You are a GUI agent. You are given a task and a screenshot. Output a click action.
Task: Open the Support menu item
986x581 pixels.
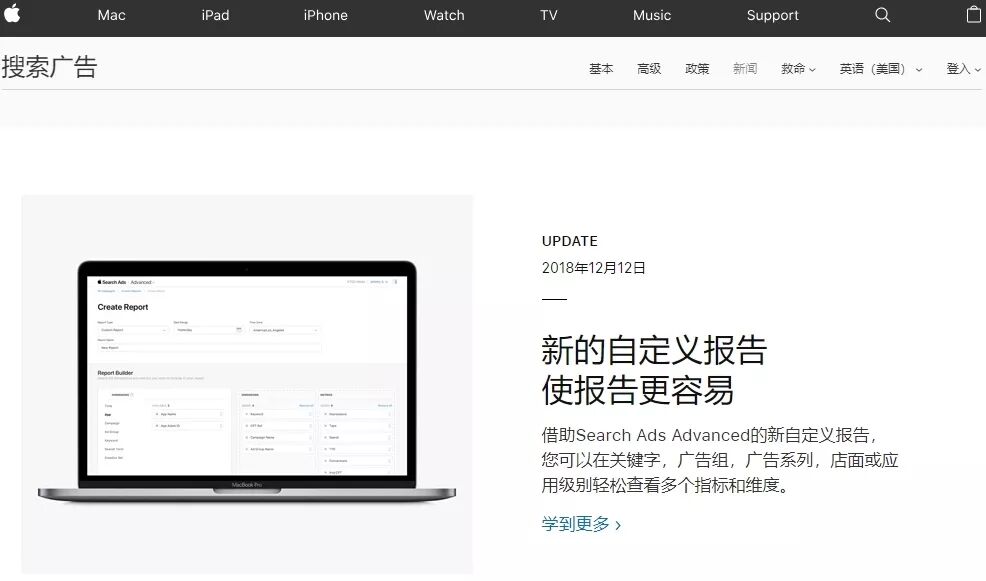pos(772,15)
